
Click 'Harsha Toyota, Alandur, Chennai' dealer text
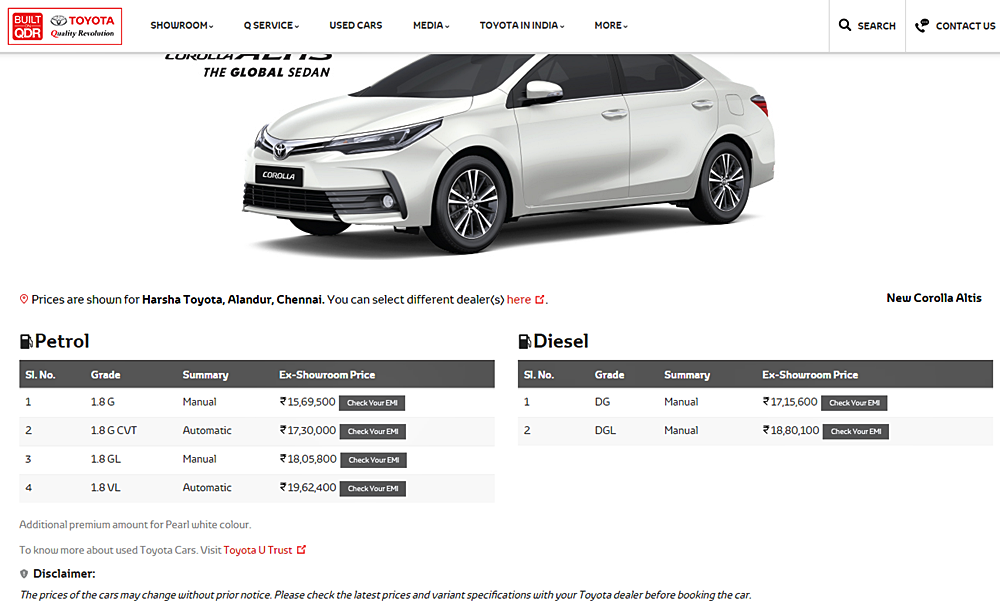click(x=233, y=300)
